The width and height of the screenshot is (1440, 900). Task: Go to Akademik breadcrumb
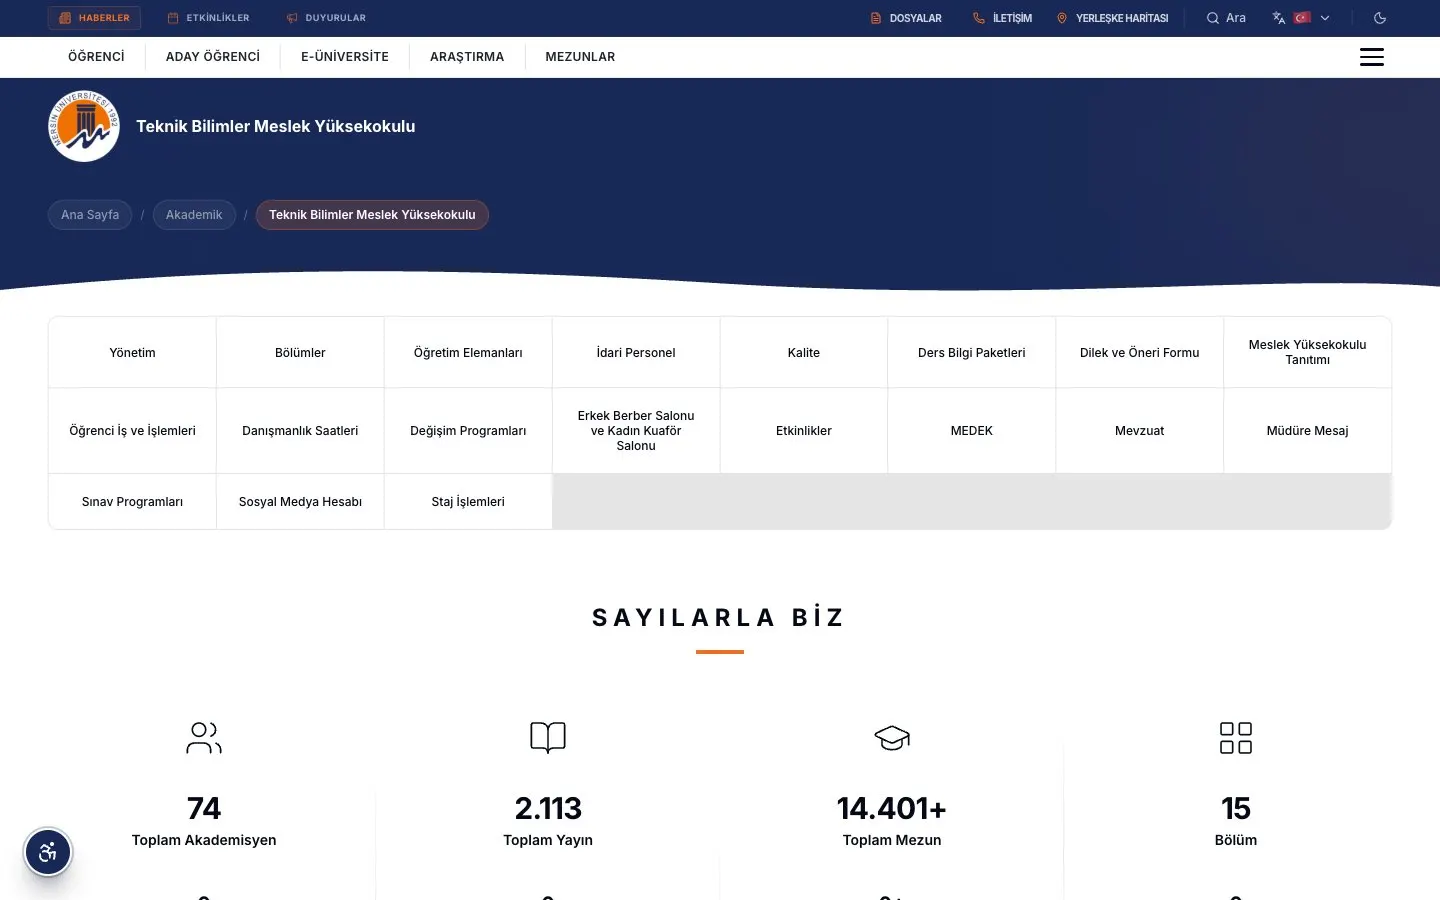click(x=194, y=215)
